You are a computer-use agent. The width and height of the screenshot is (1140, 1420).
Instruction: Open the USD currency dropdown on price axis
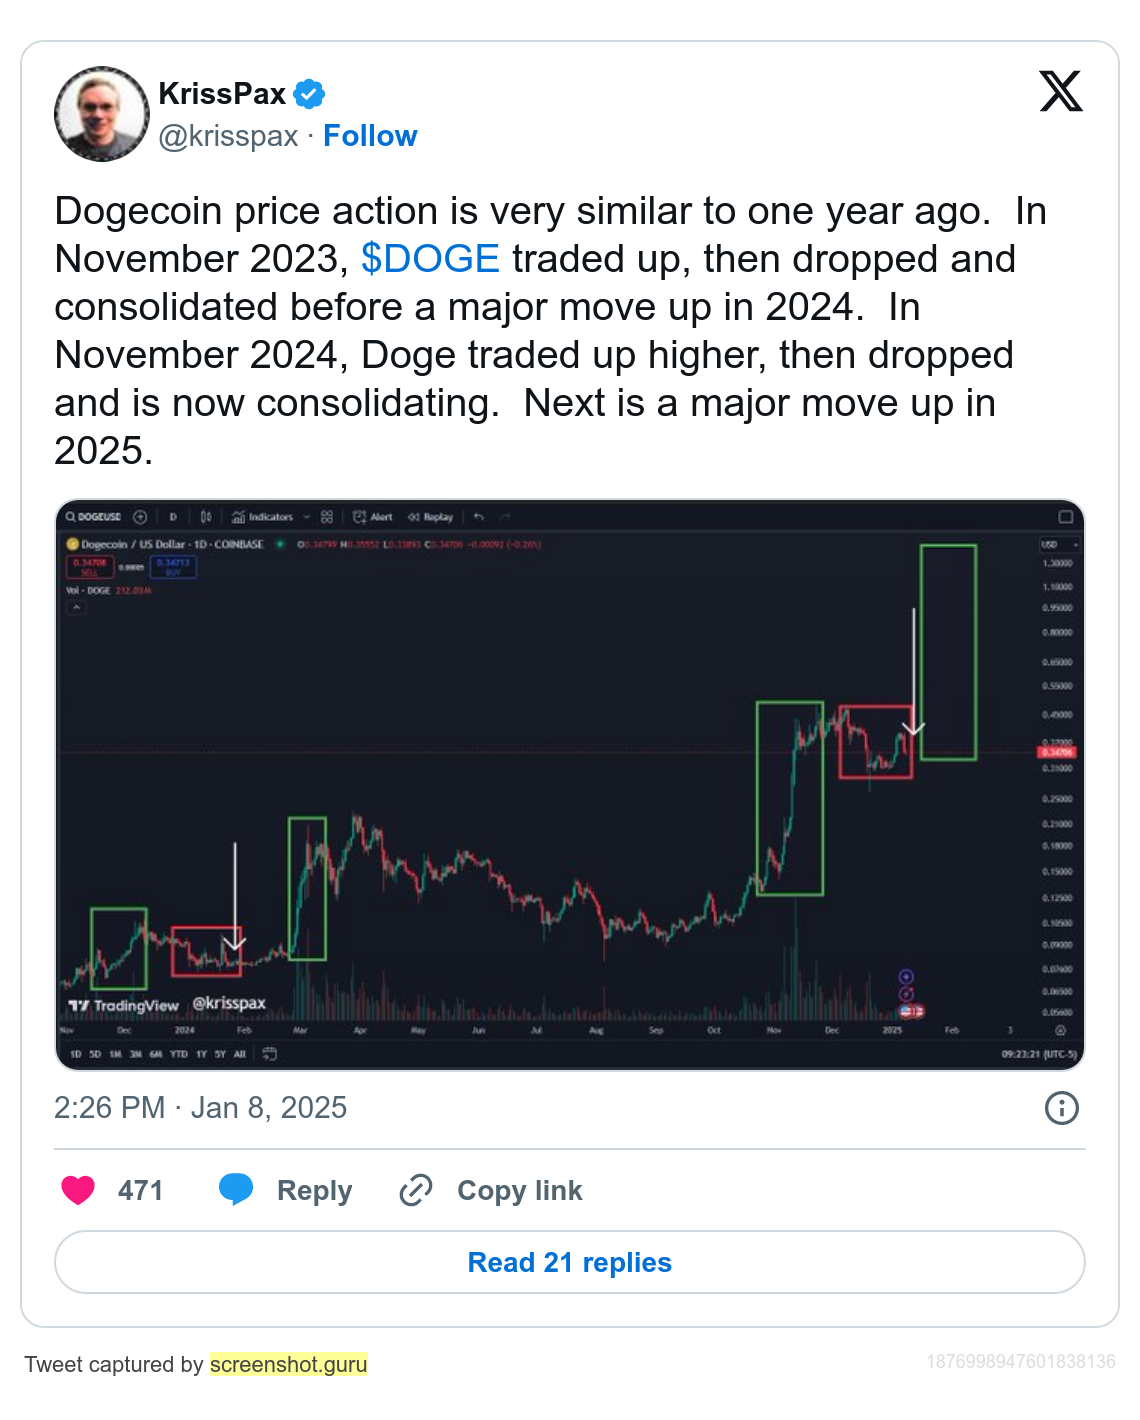(1059, 545)
